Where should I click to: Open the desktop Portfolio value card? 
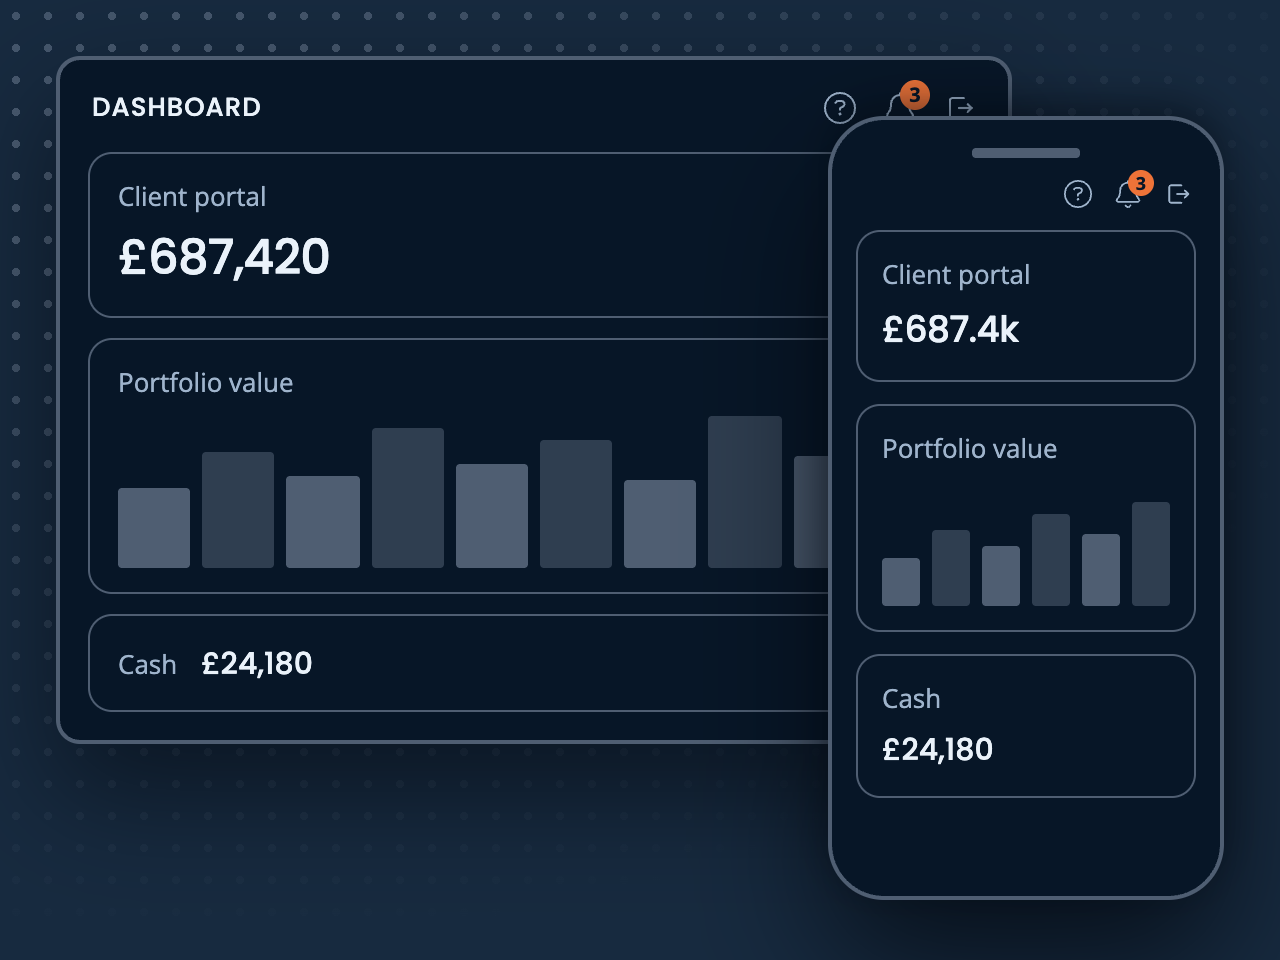[459, 466]
